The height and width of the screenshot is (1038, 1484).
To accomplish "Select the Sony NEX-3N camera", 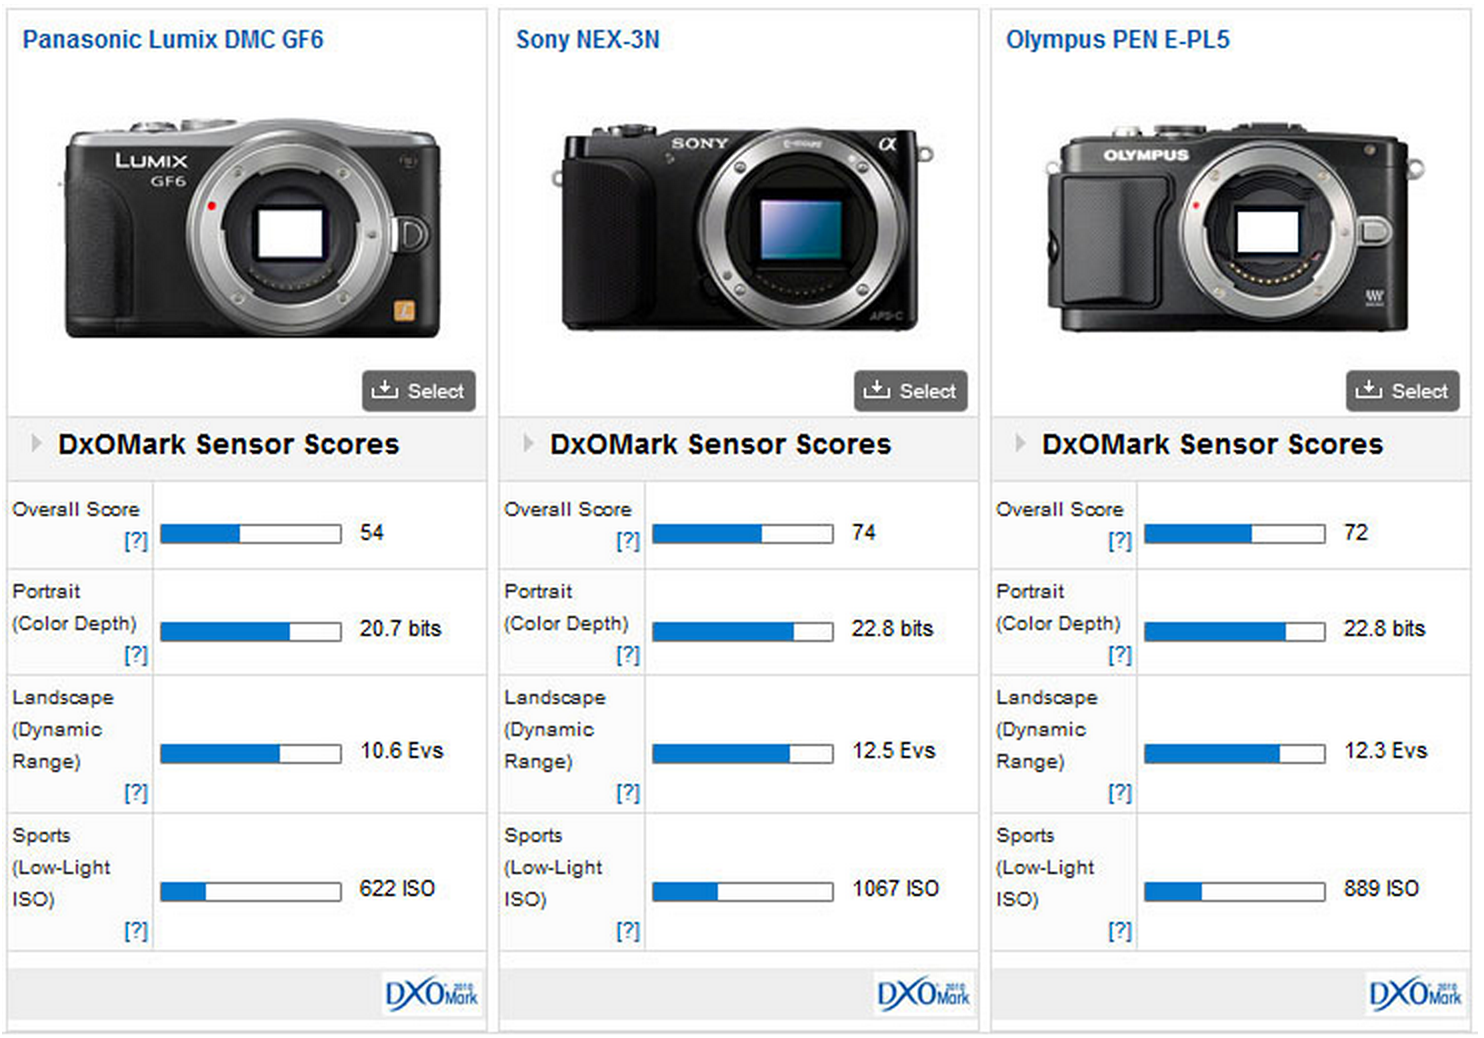I will (x=911, y=391).
